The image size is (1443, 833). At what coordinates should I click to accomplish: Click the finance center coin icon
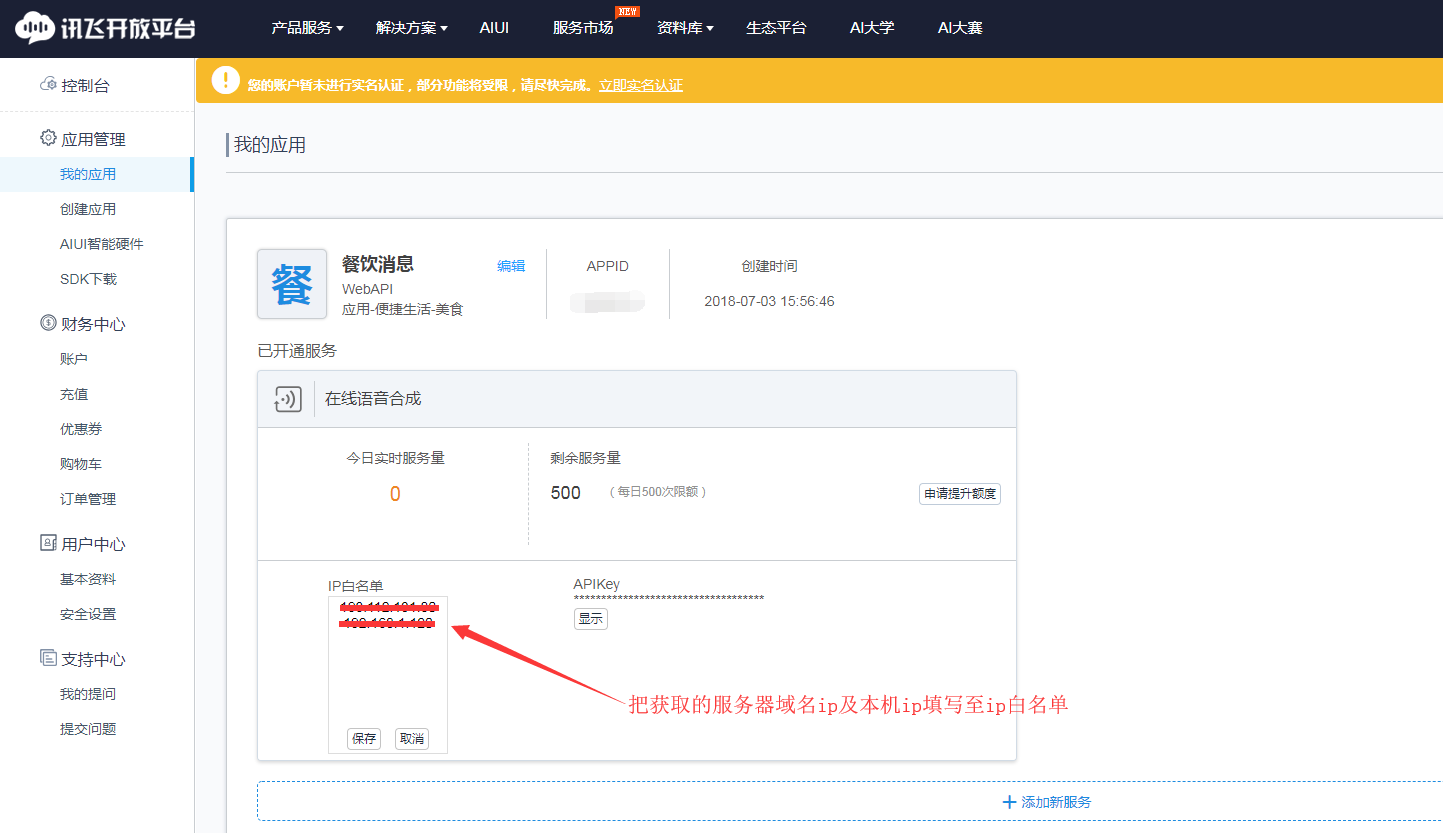coord(48,323)
